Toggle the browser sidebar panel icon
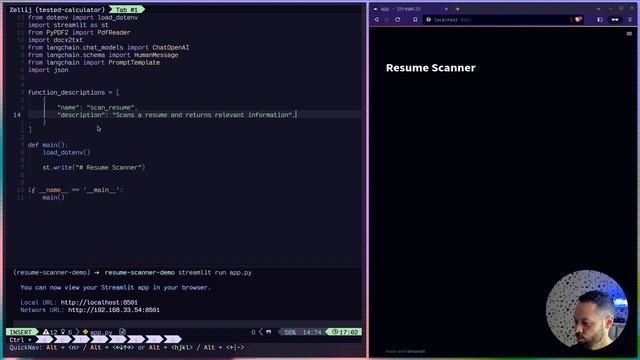This screenshot has height=360, width=640. pyautogui.click(x=600, y=20)
